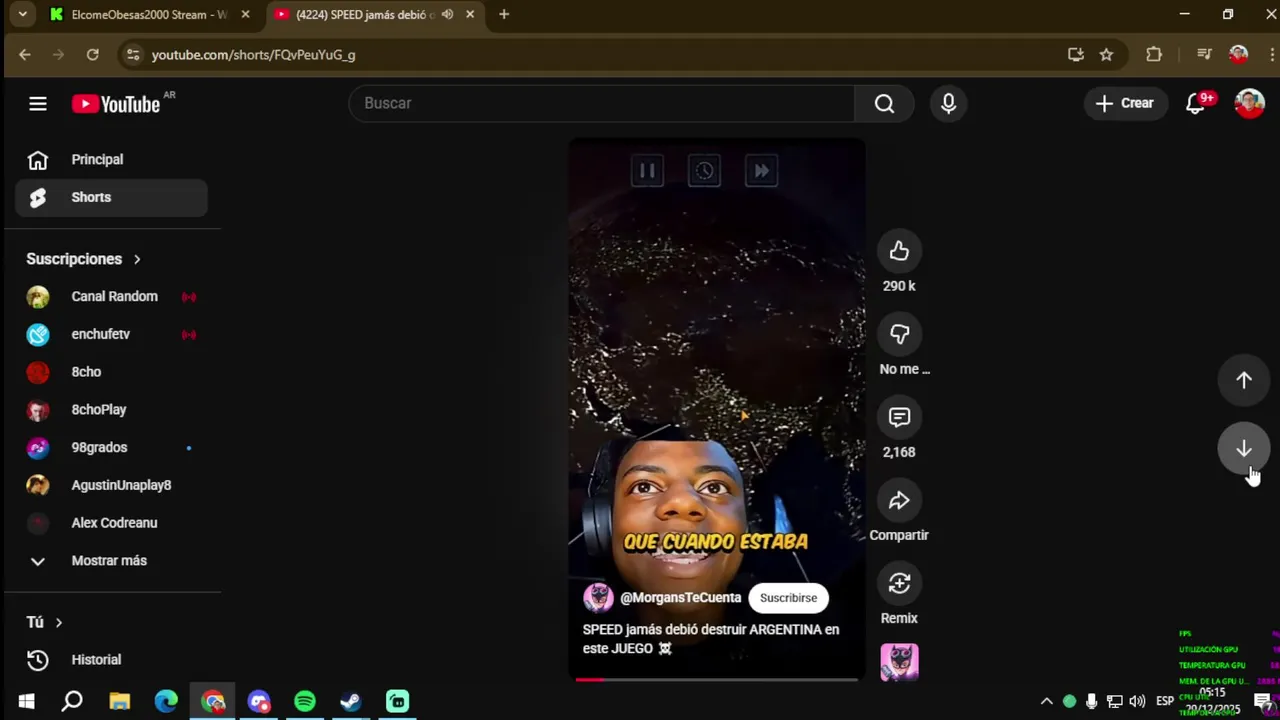Open 8cho channel in subscriptions
Viewport: 1280px width, 720px height.
(111, 372)
